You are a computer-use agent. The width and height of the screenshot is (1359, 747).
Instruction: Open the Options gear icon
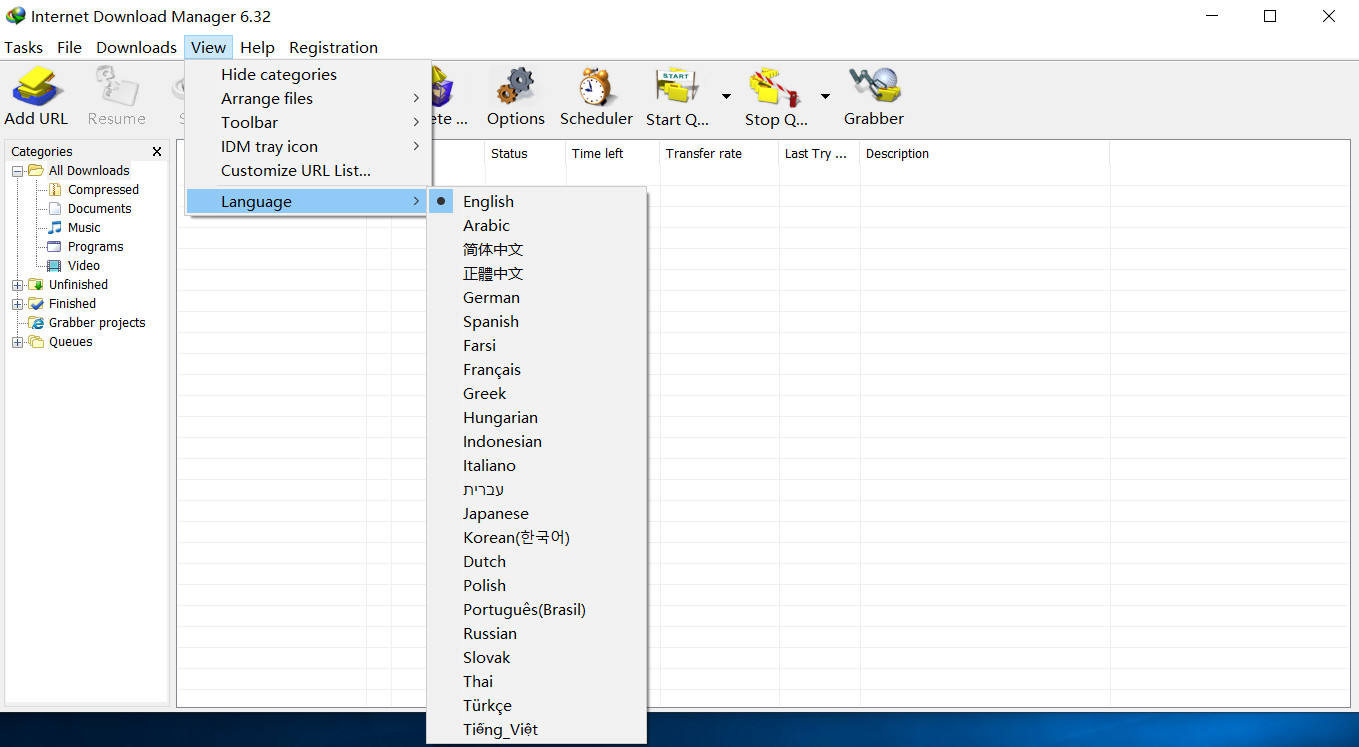(516, 86)
